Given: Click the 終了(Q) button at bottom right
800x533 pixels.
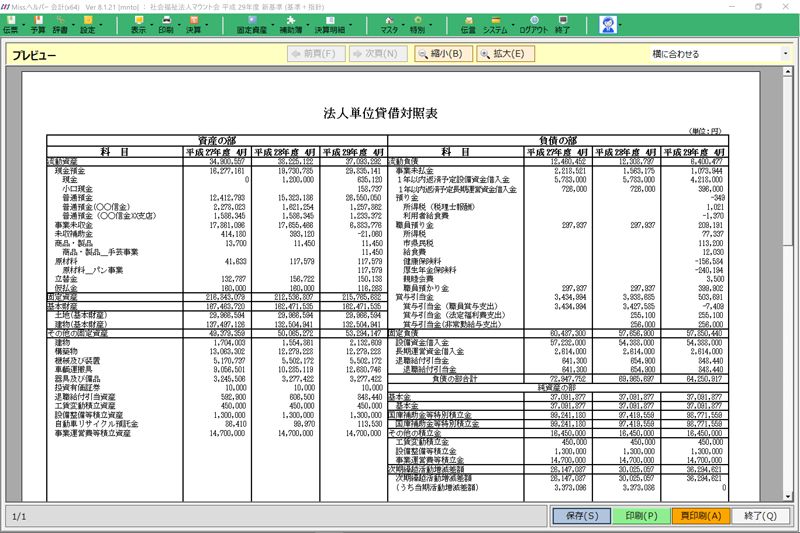Looking at the screenshot, I should pos(760,516).
